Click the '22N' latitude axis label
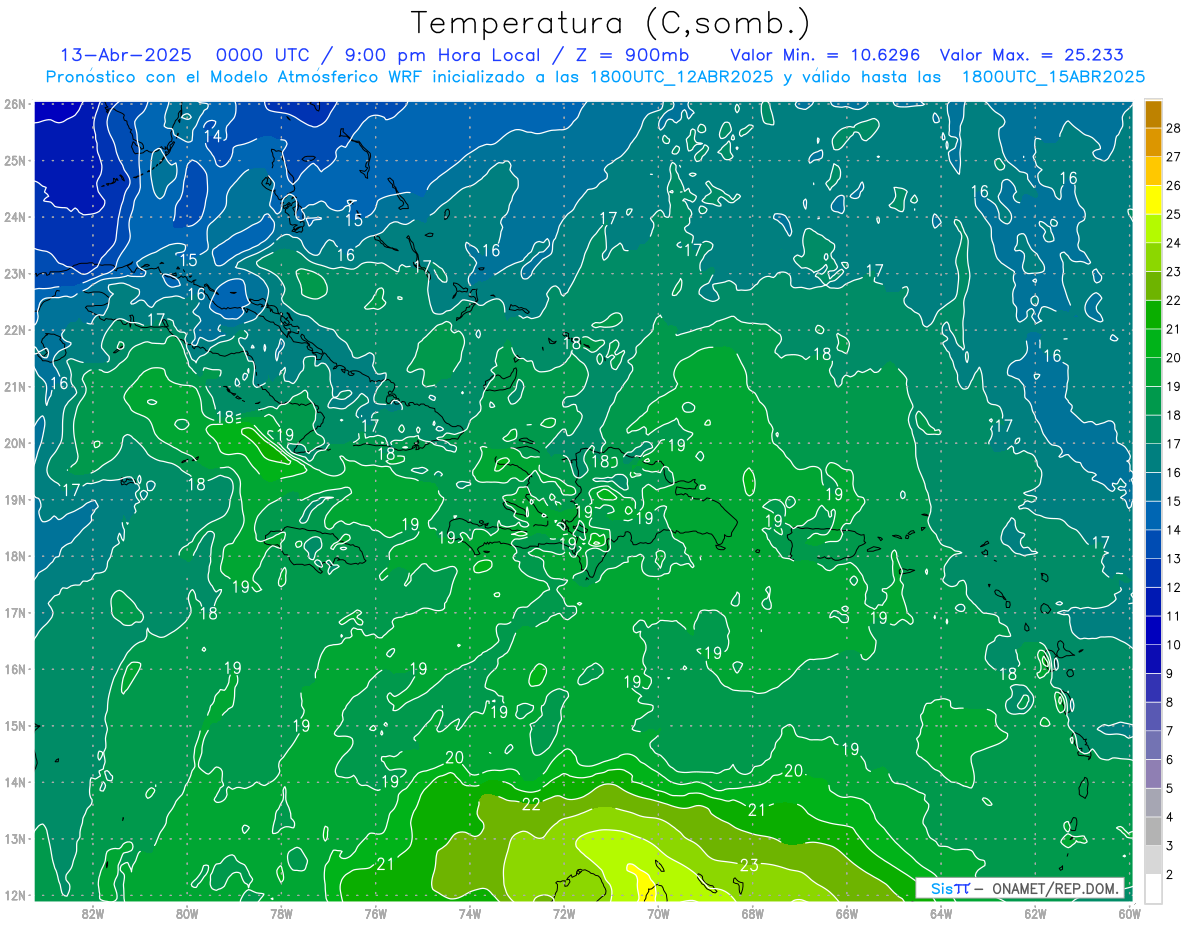This screenshot has width=1200, height=927. pos(15,330)
